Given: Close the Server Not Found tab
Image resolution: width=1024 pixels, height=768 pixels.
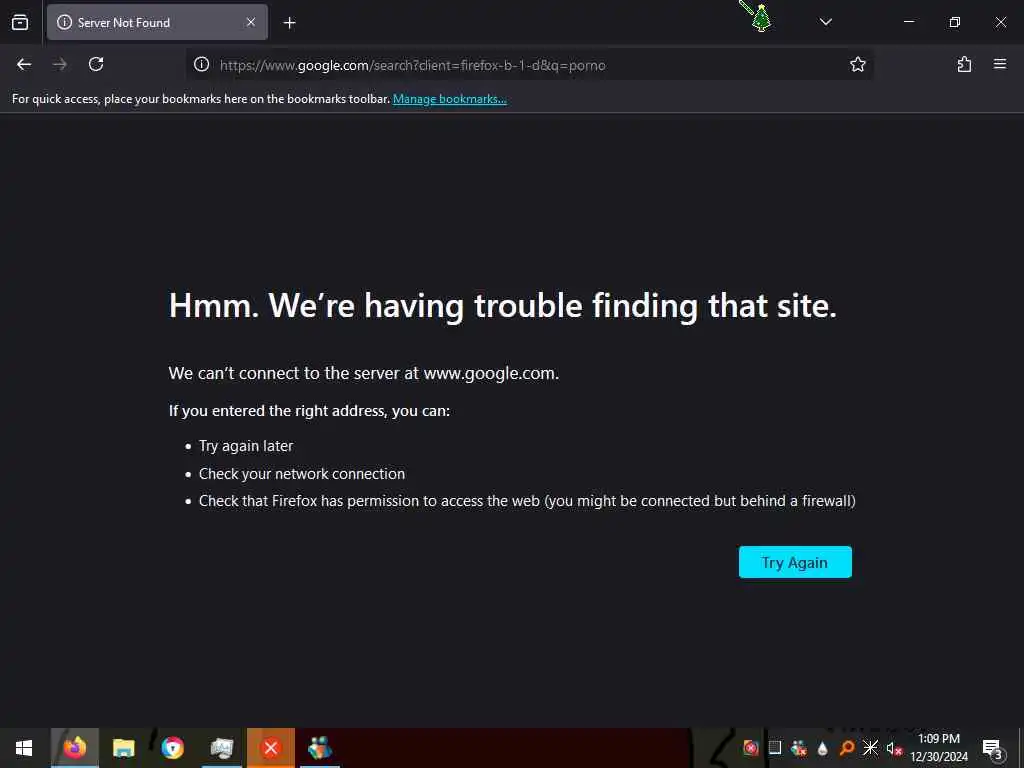Looking at the screenshot, I should 251,22.
